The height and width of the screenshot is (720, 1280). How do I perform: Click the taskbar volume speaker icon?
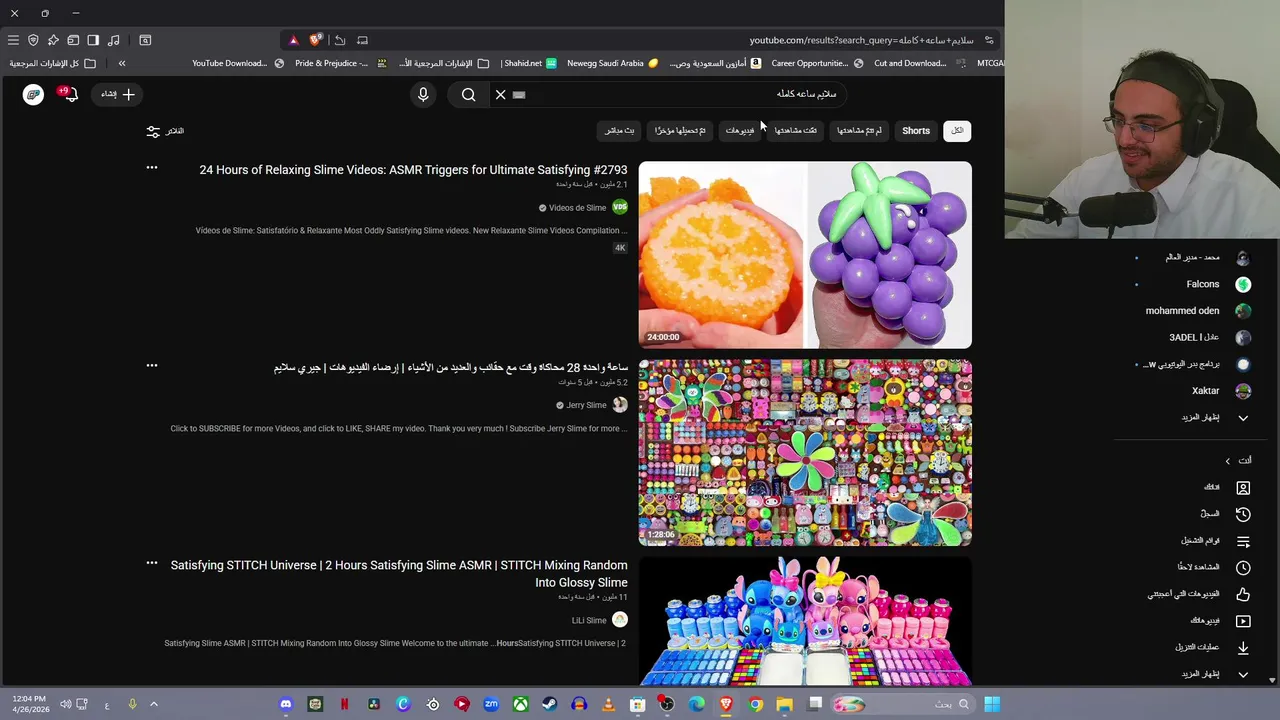65,704
